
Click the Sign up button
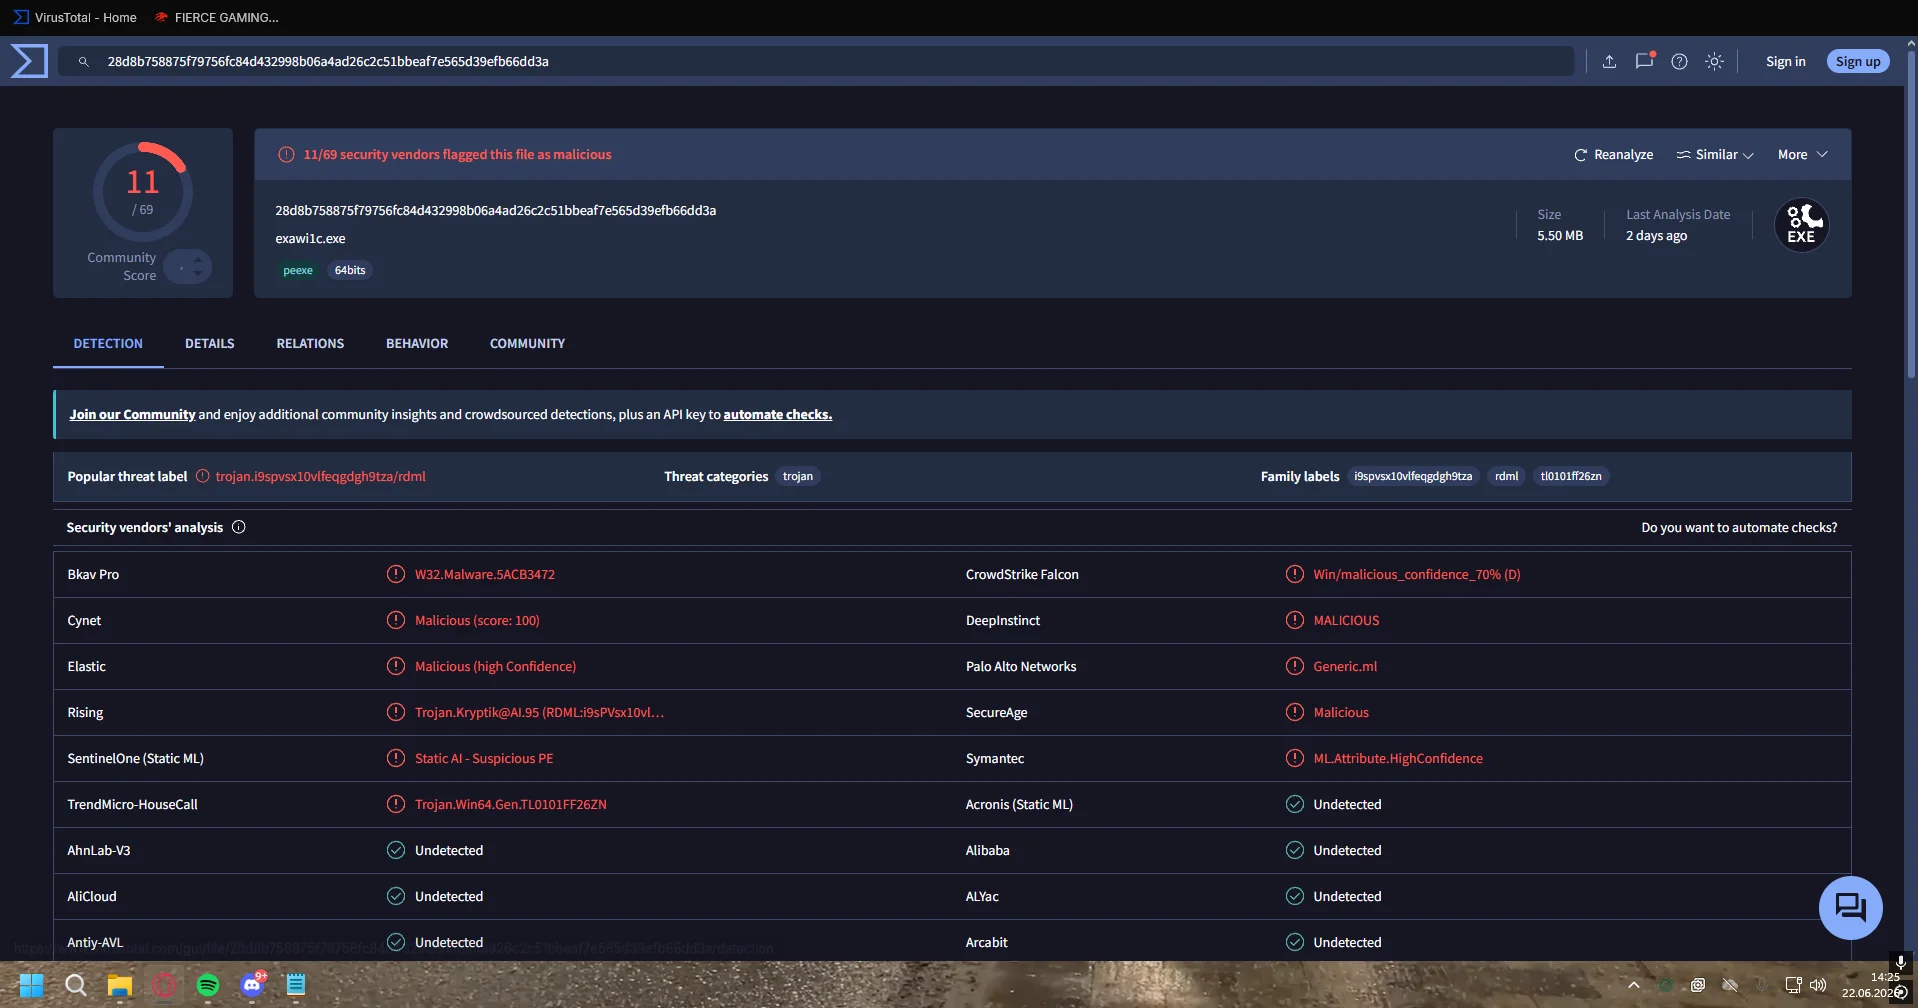coord(1858,62)
